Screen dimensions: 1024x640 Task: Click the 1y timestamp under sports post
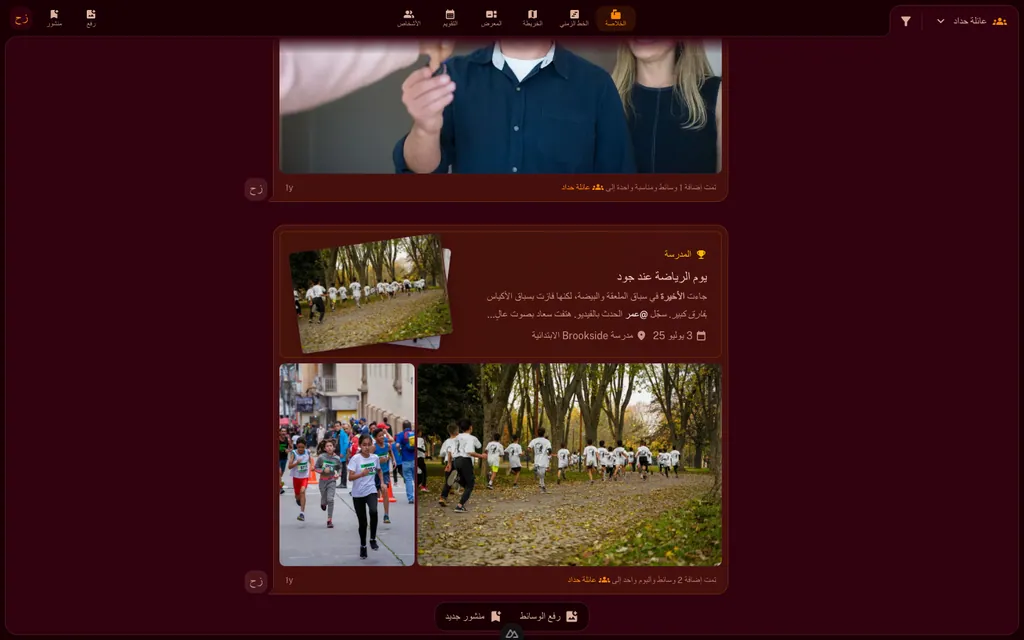point(289,580)
